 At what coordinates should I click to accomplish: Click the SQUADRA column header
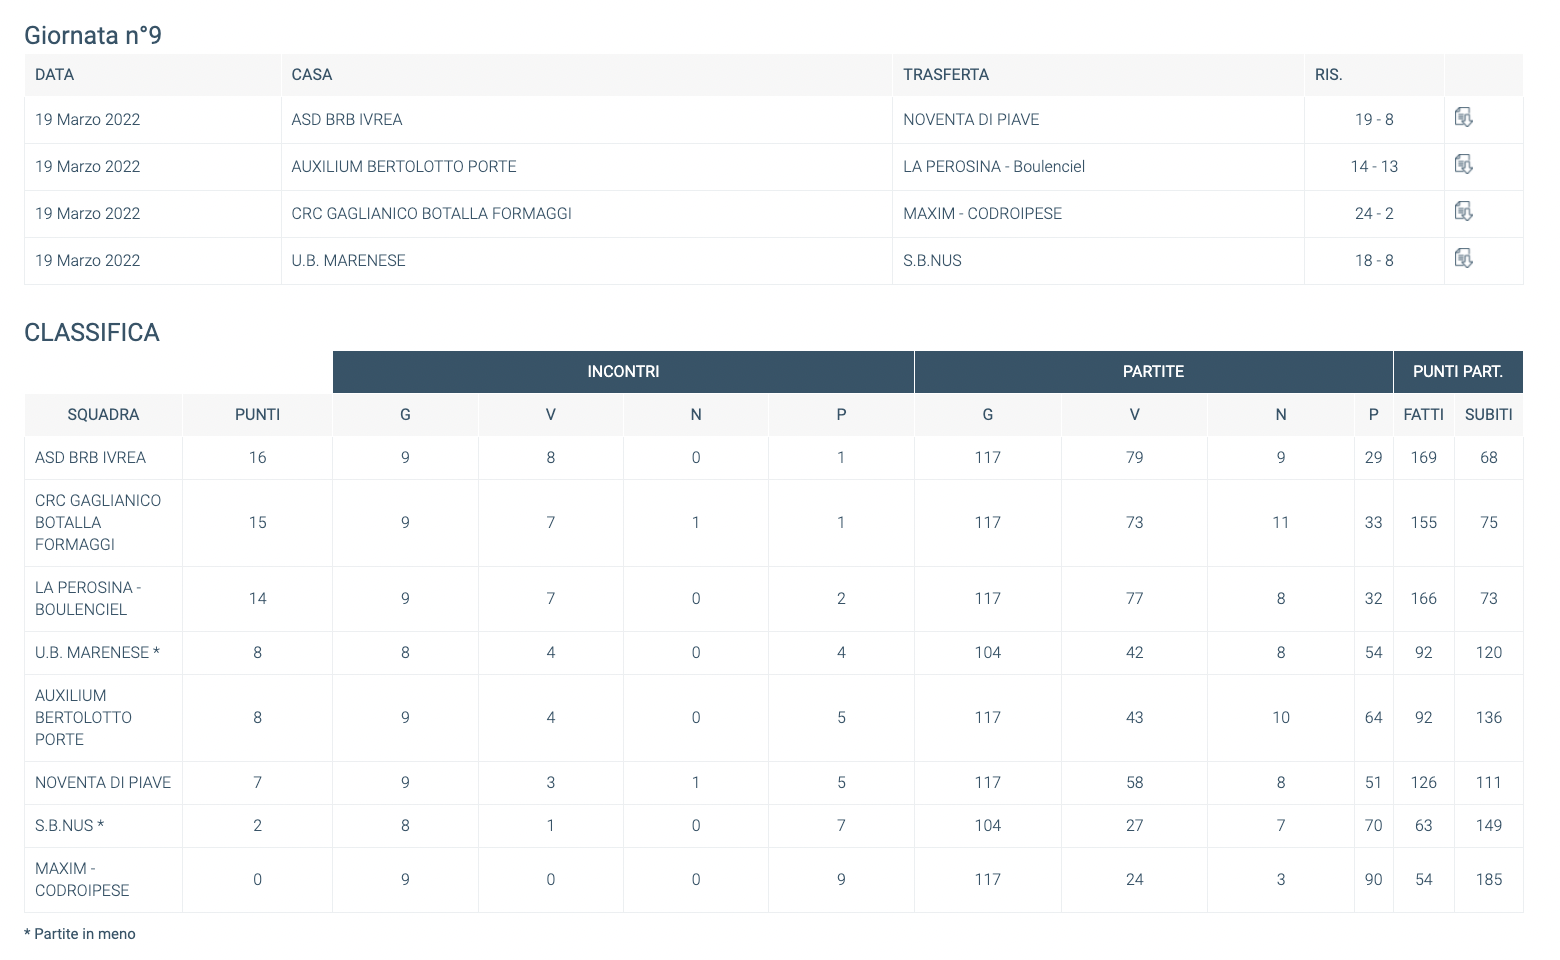[x=103, y=414]
